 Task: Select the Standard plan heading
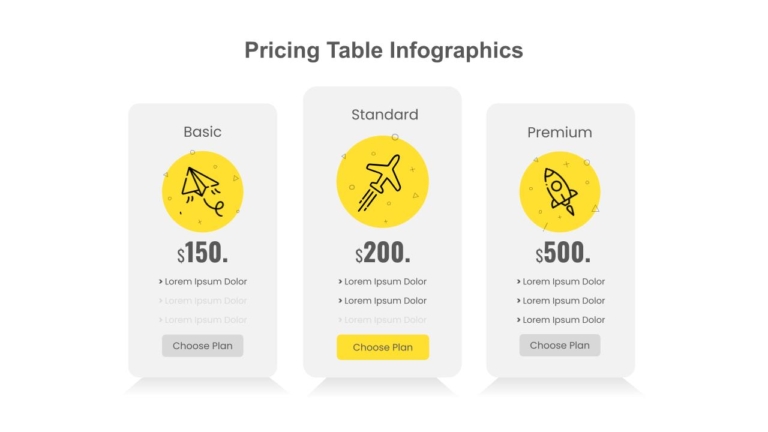tap(384, 115)
